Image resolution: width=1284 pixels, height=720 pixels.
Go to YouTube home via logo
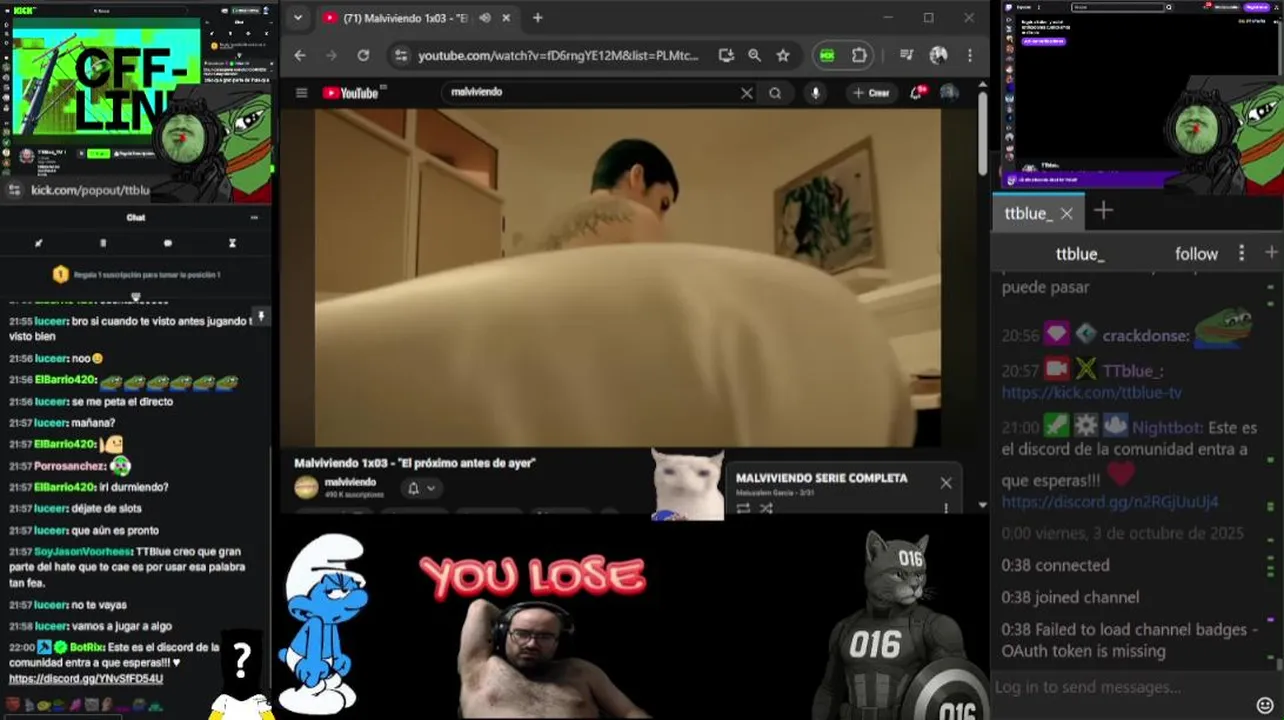tap(353, 93)
